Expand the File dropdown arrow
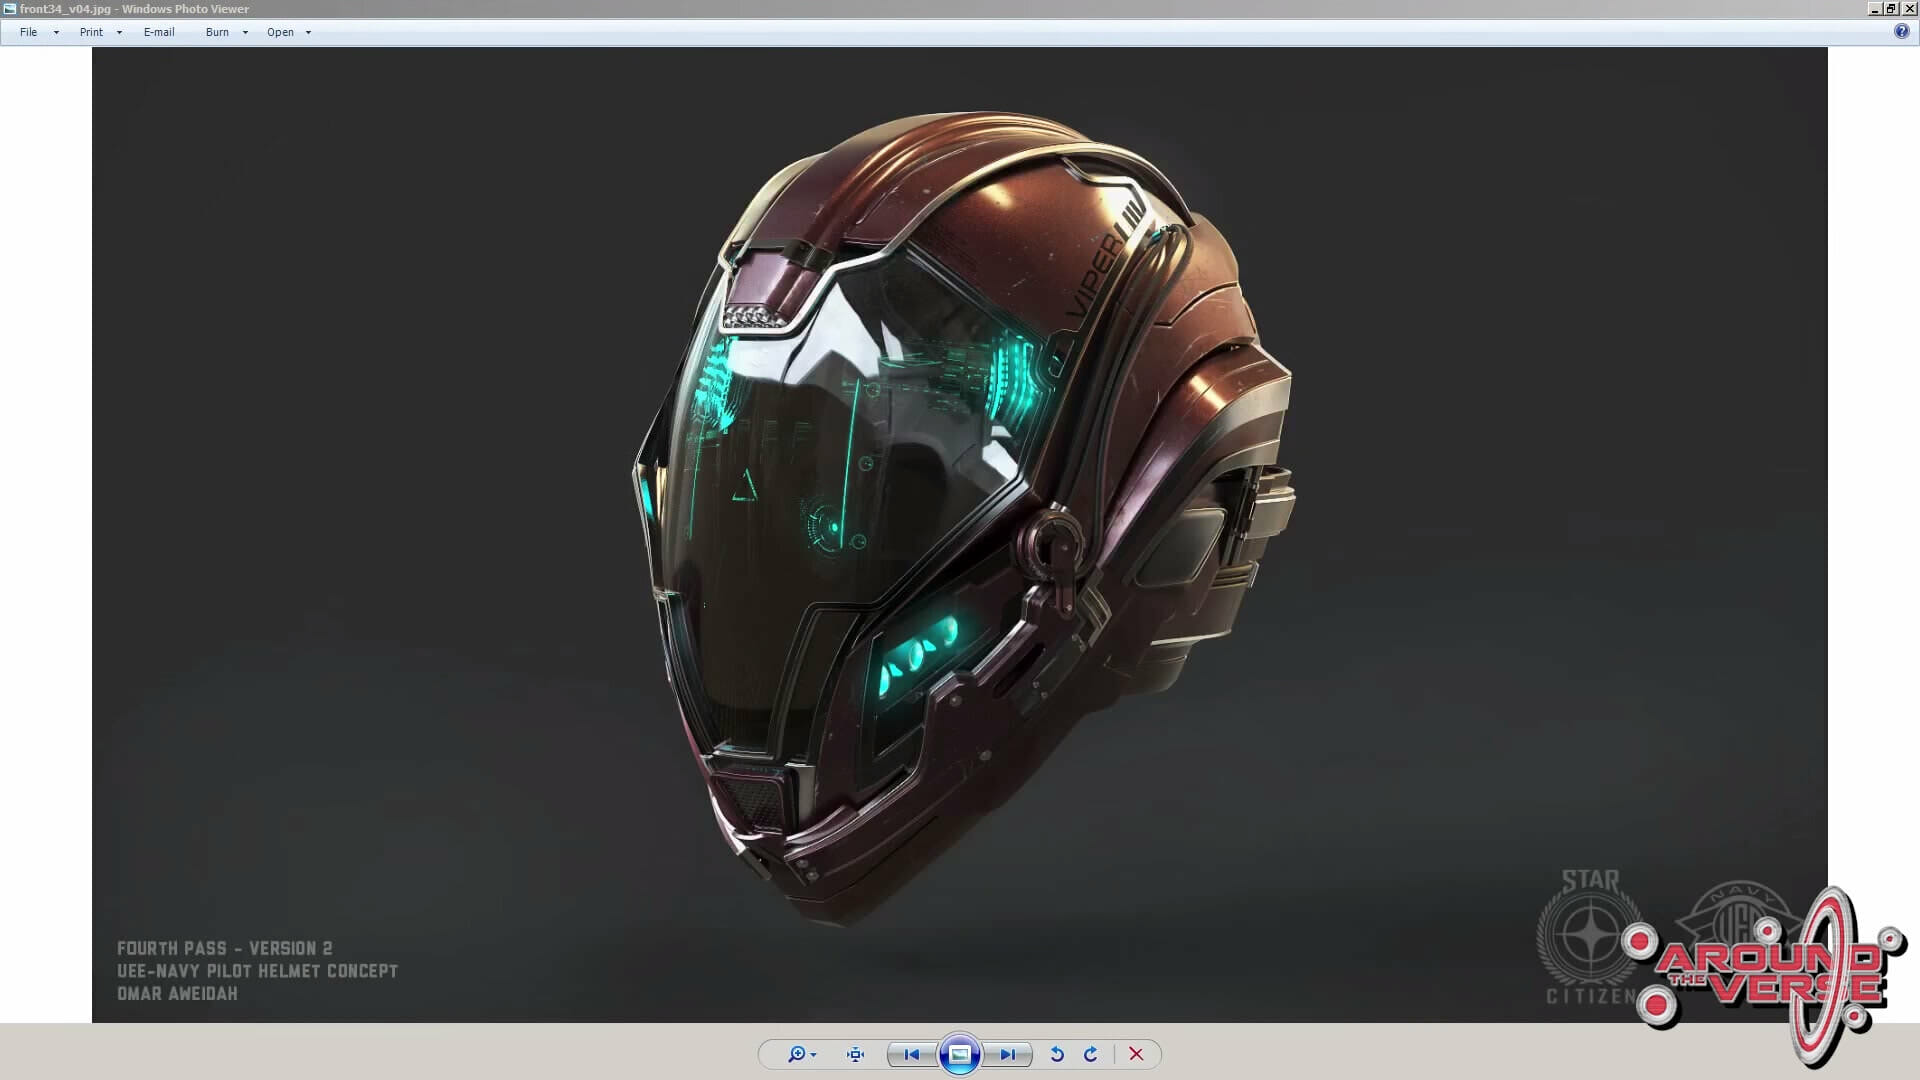The height and width of the screenshot is (1080, 1920). pos(56,33)
